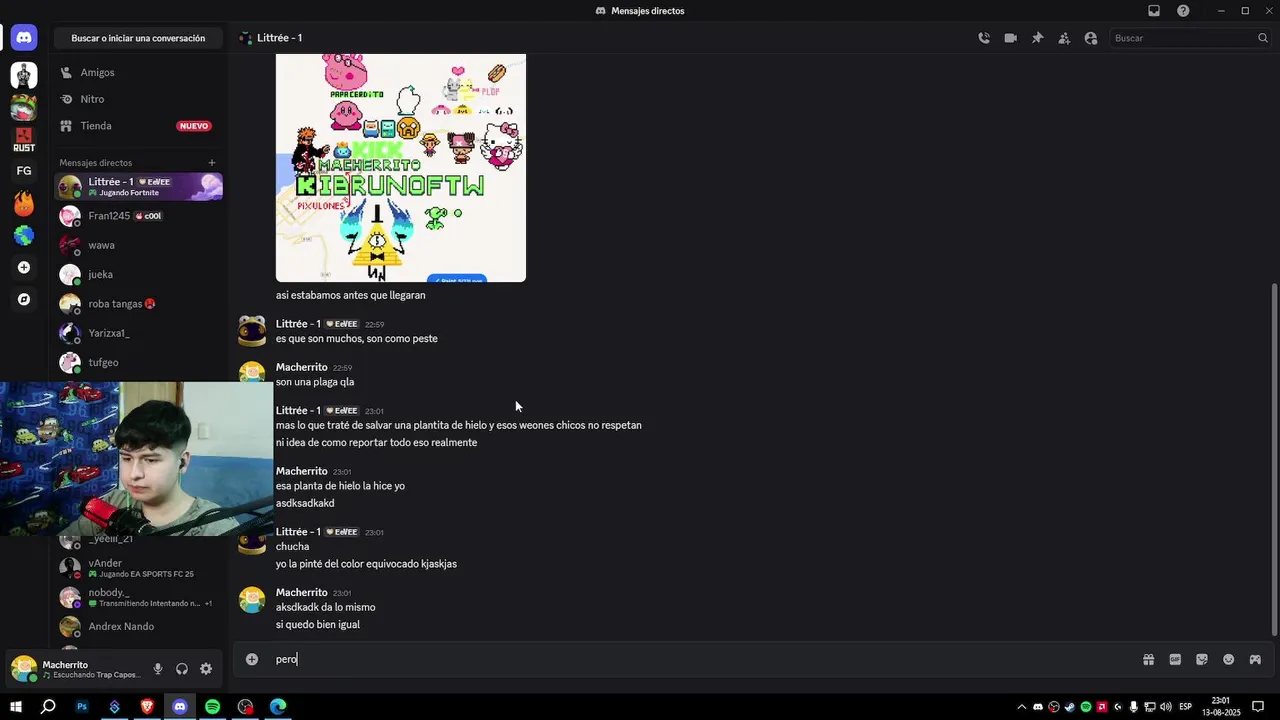Open the sticker picker
The image size is (1280, 720).
click(1202, 659)
